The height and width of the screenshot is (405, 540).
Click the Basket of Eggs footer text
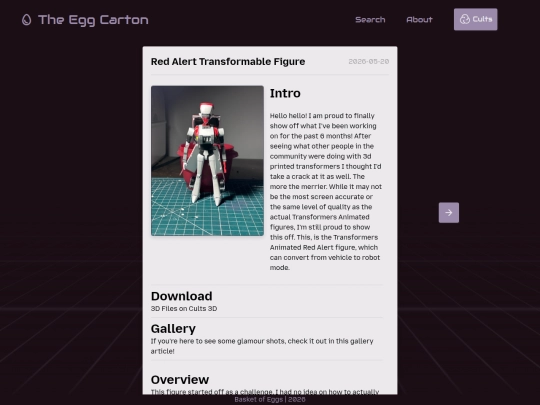(270, 399)
